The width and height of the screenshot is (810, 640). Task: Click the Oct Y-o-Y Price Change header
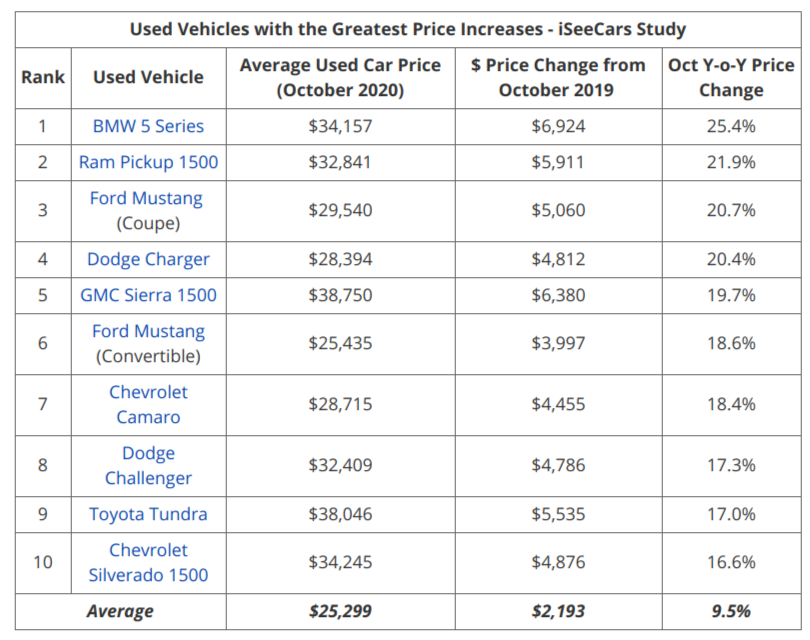point(731,77)
